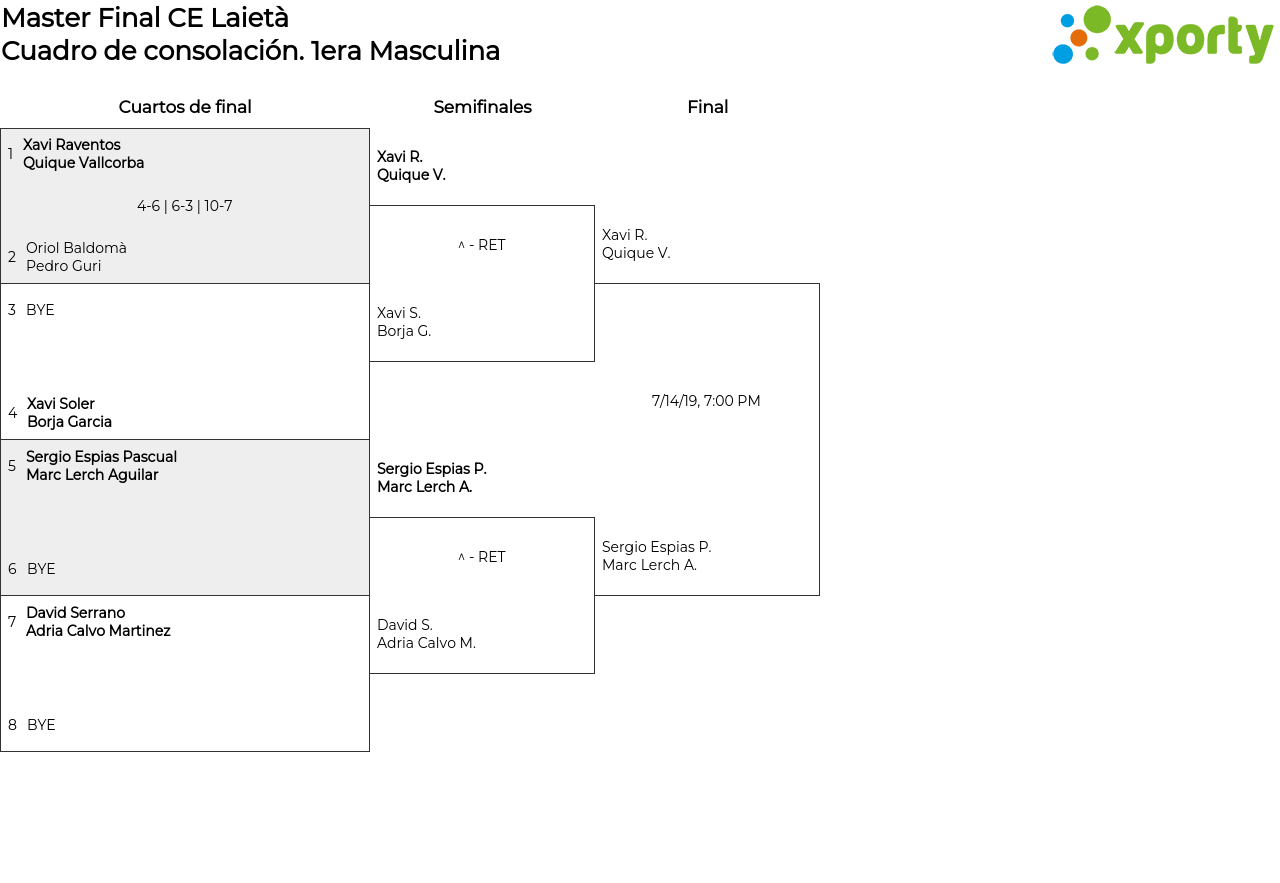Select Xavi S. / Borja G. semifinal entry
This screenshot has width=1280, height=883.
(x=404, y=322)
